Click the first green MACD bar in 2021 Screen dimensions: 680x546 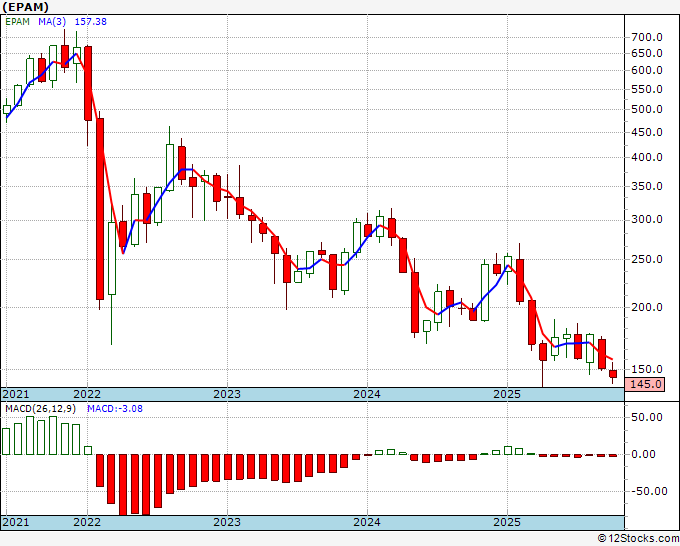point(6,441)
